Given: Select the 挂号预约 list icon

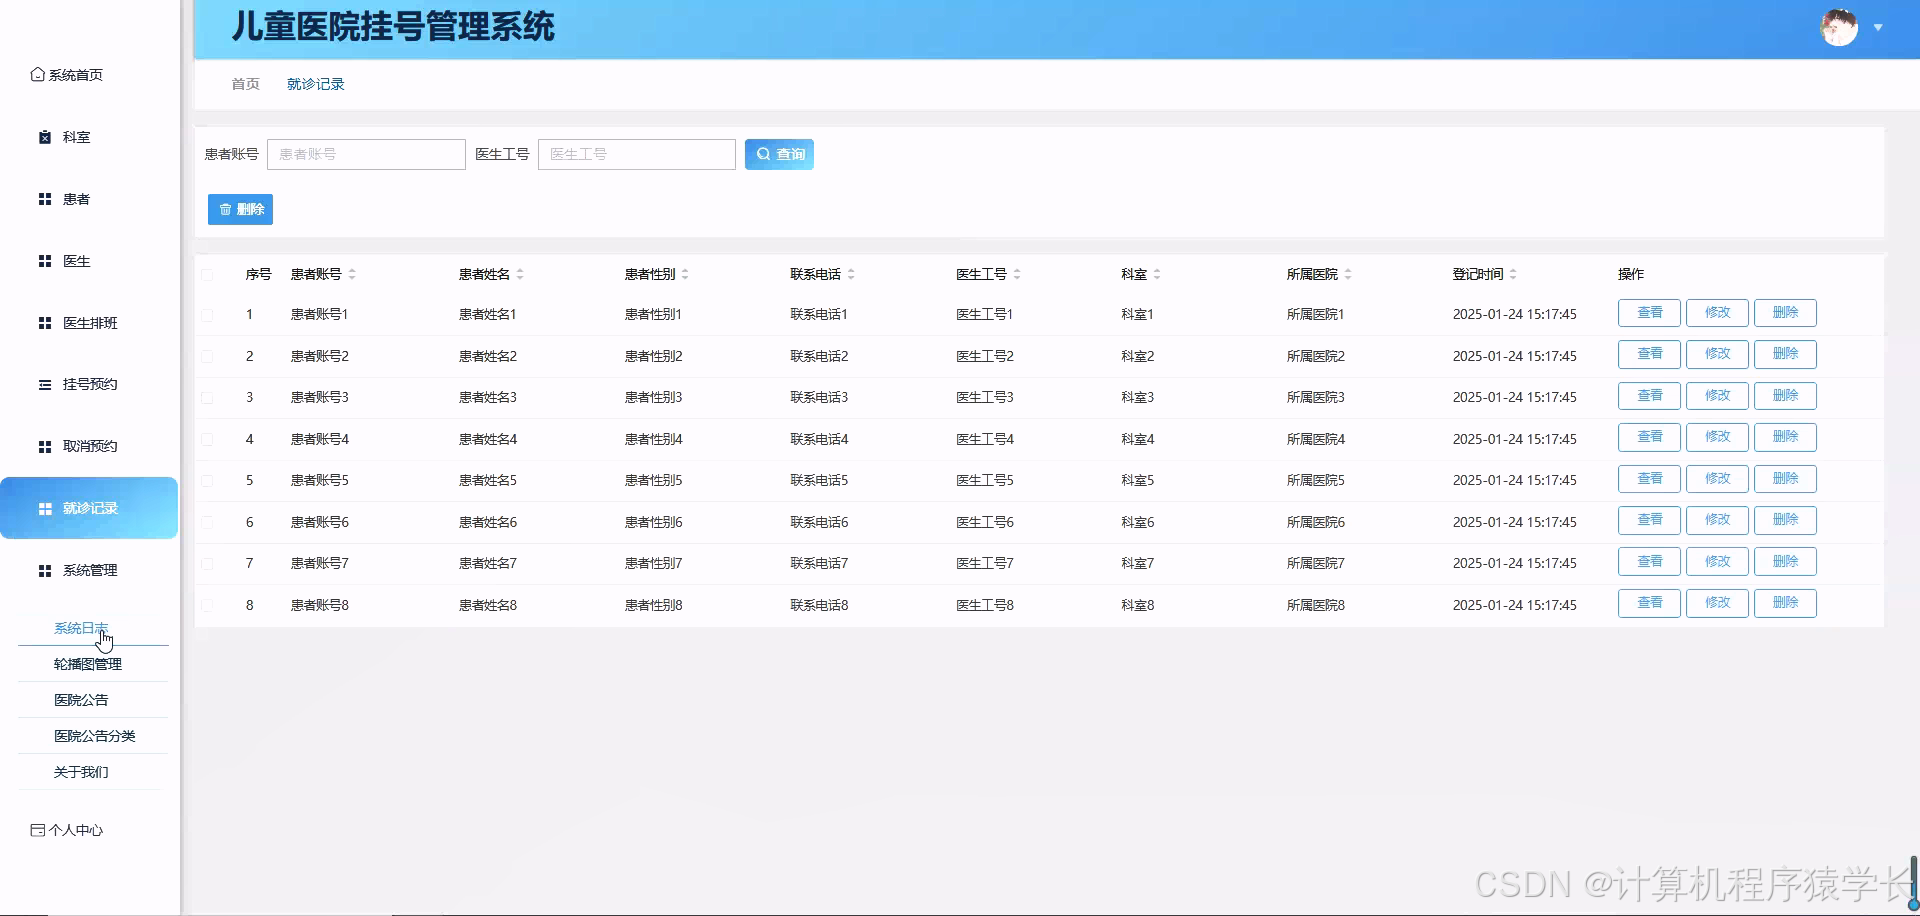Looking at the screenshot, I should (x=43, y=384).
